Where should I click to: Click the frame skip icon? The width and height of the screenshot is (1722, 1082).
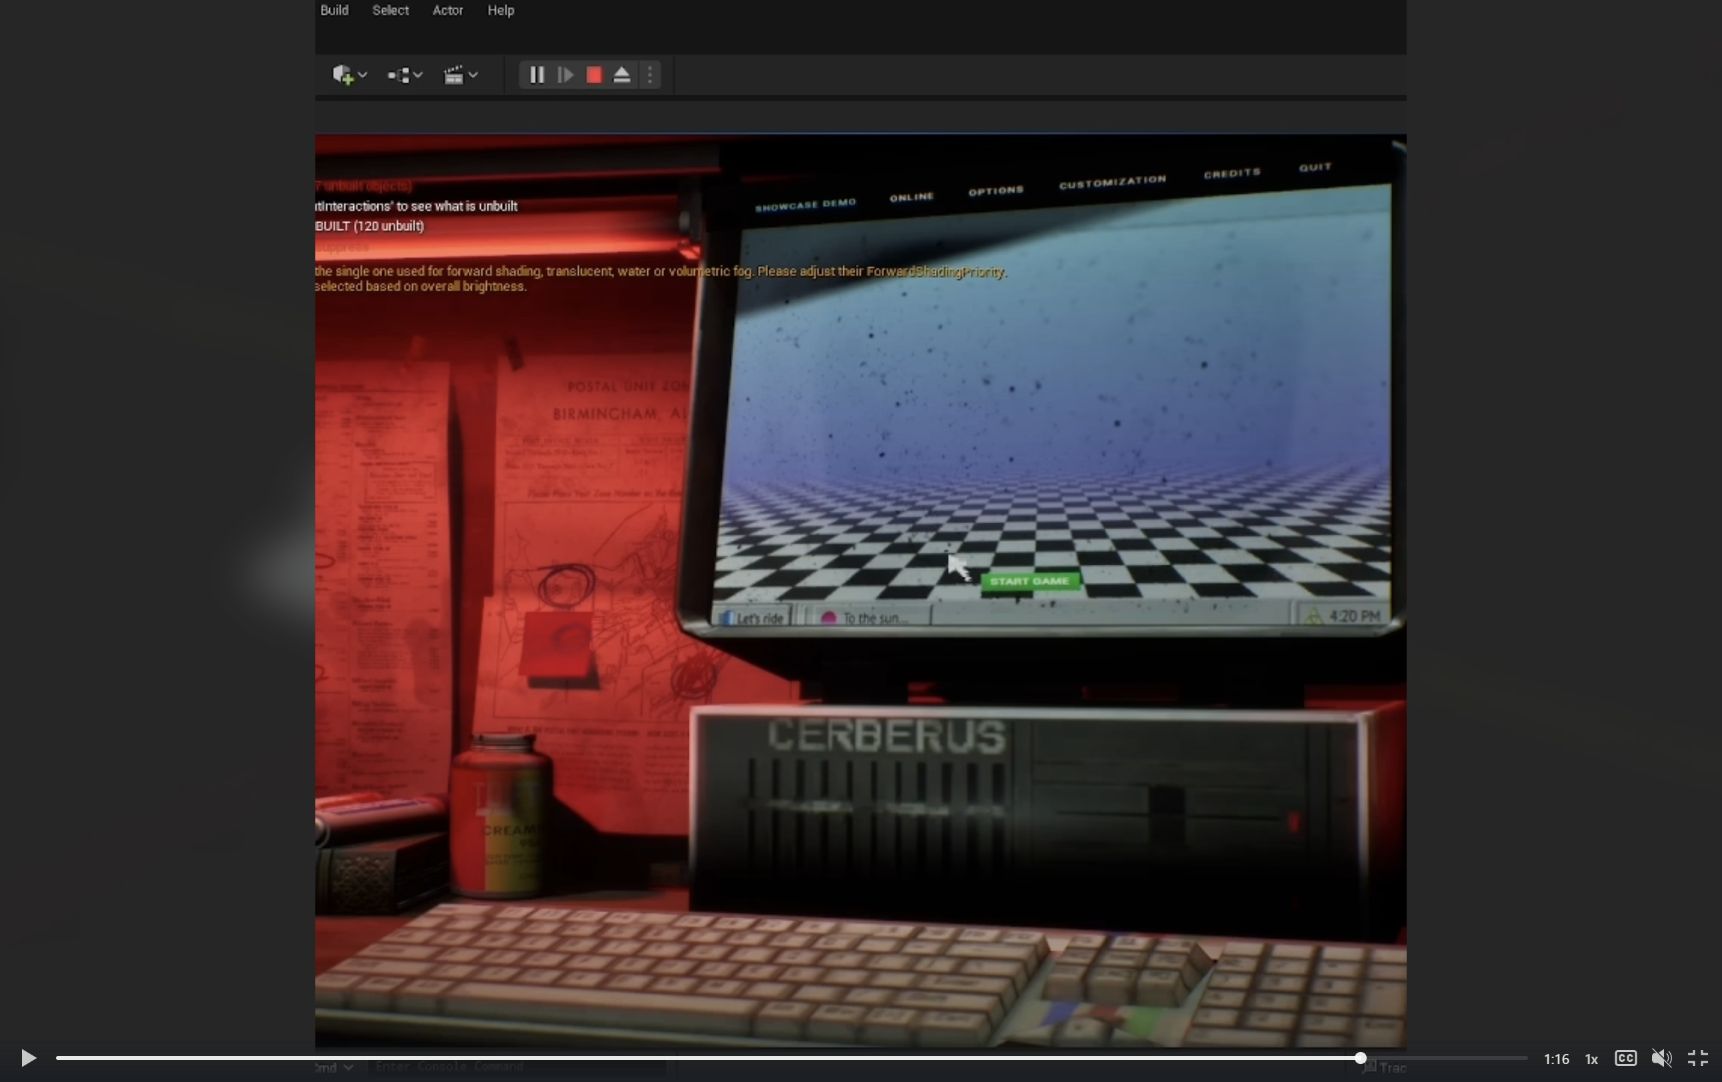(565, 75)
